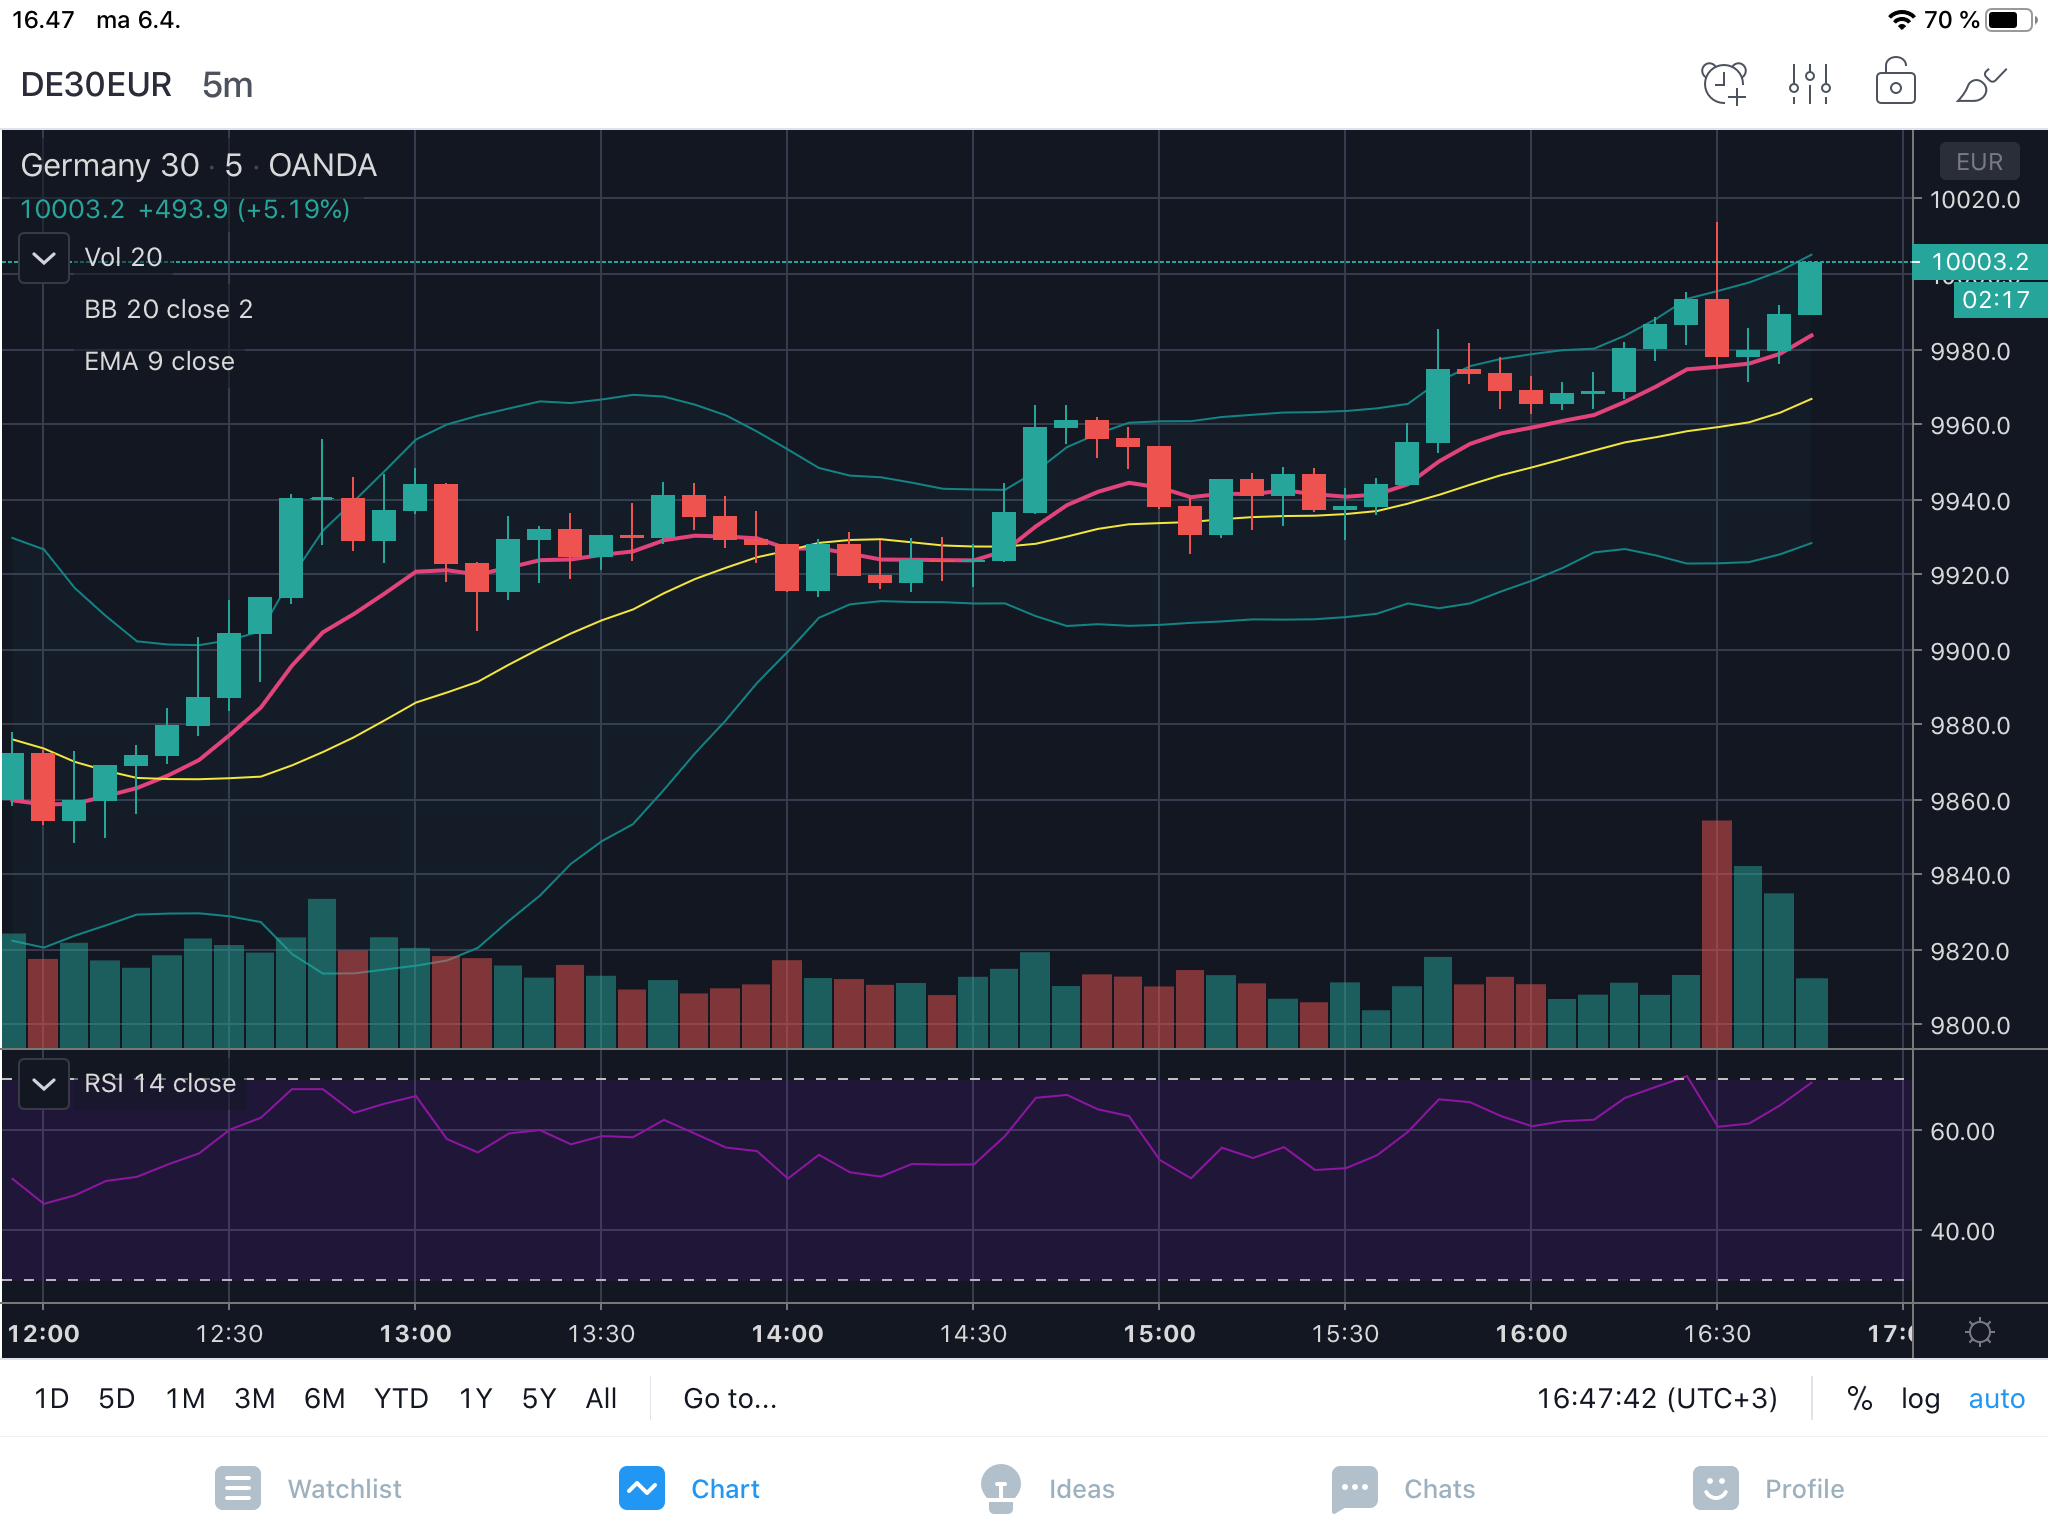This screenshot has height=1536, width=2048.
Task: Open the DE30EUR symbol search
Action: [x=96, y=85]
